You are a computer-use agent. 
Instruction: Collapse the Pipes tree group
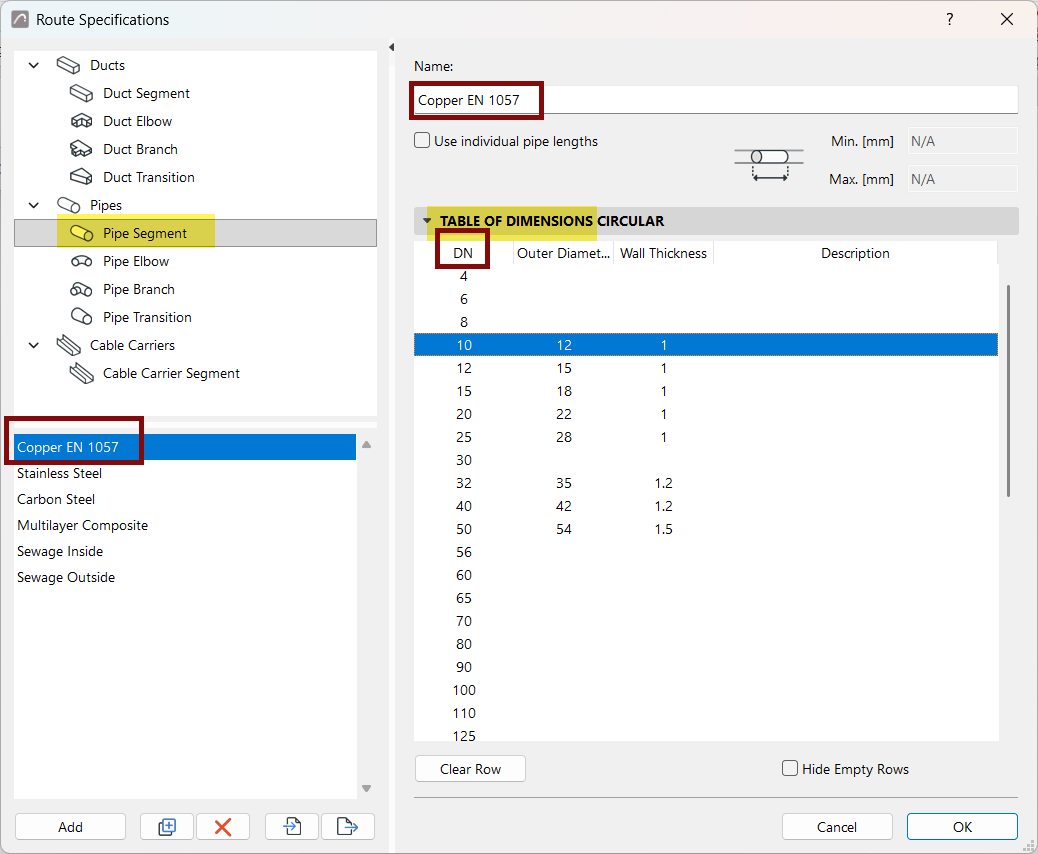[34, 205]
